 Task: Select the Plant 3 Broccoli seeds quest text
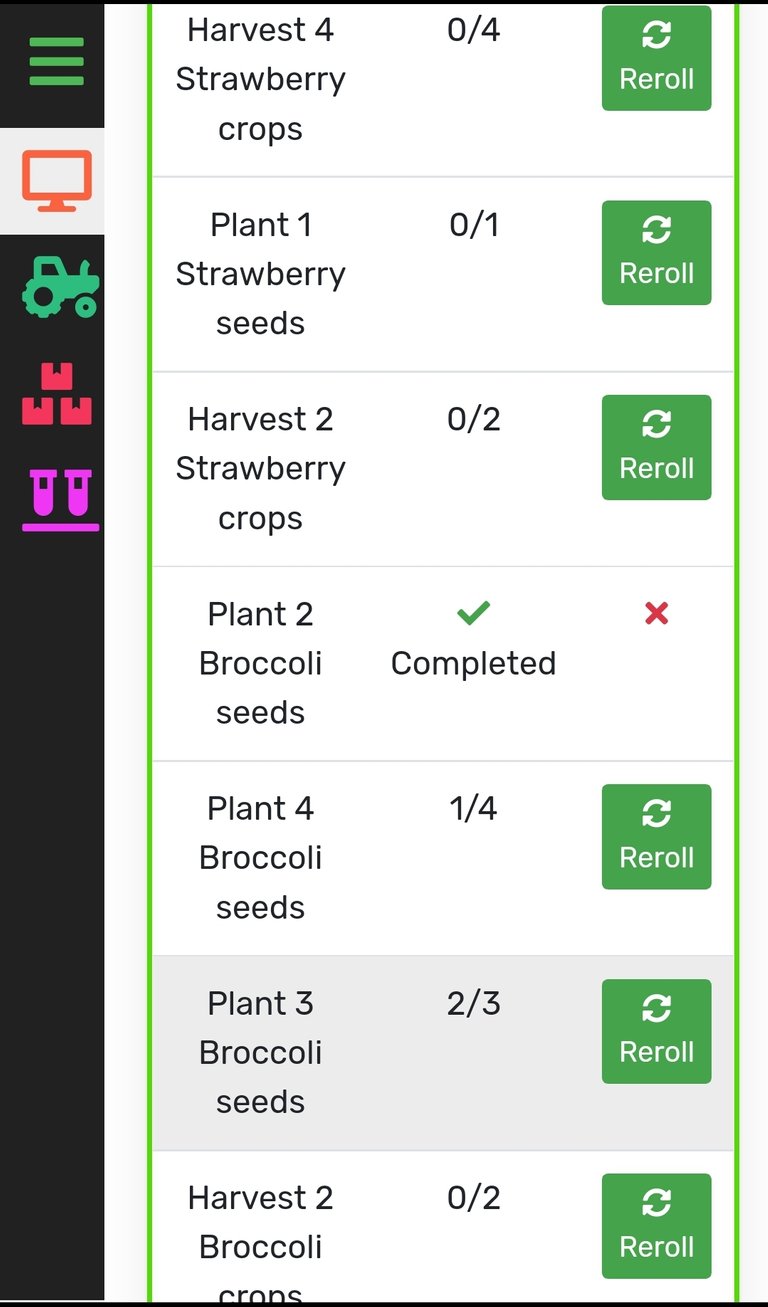click(261, 1052)
